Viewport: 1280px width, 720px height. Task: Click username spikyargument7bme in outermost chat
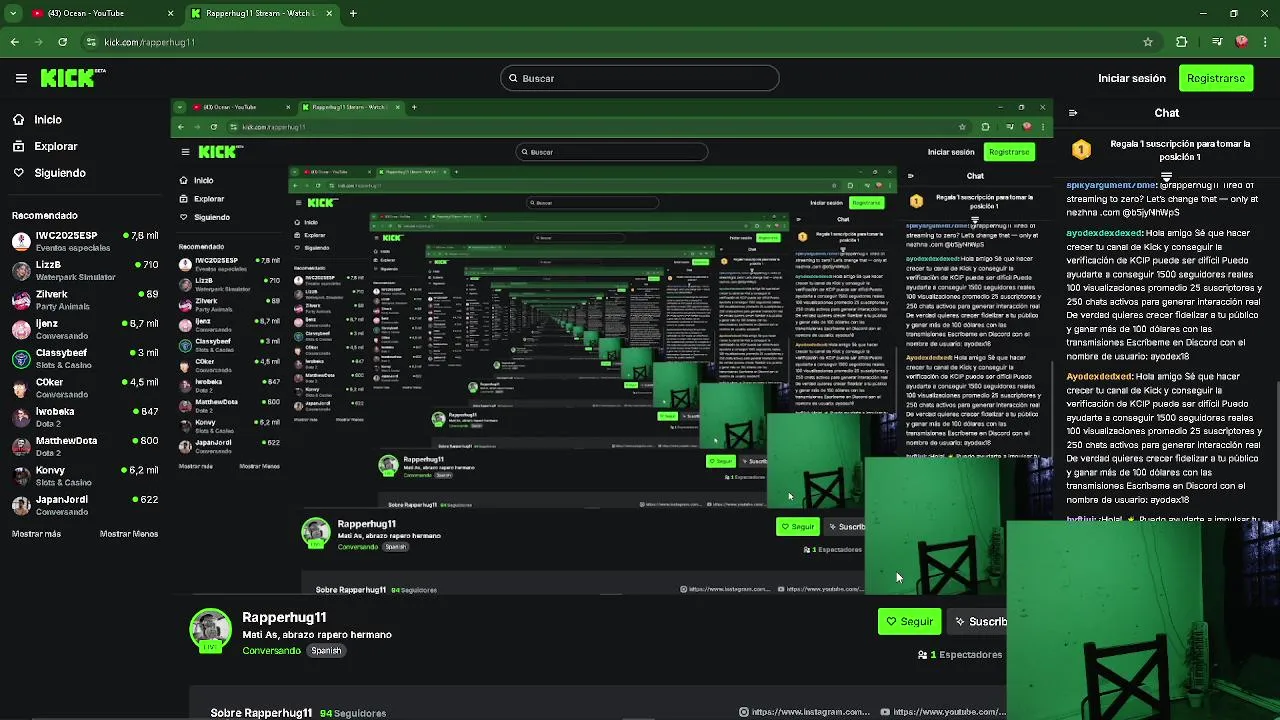1111,186
